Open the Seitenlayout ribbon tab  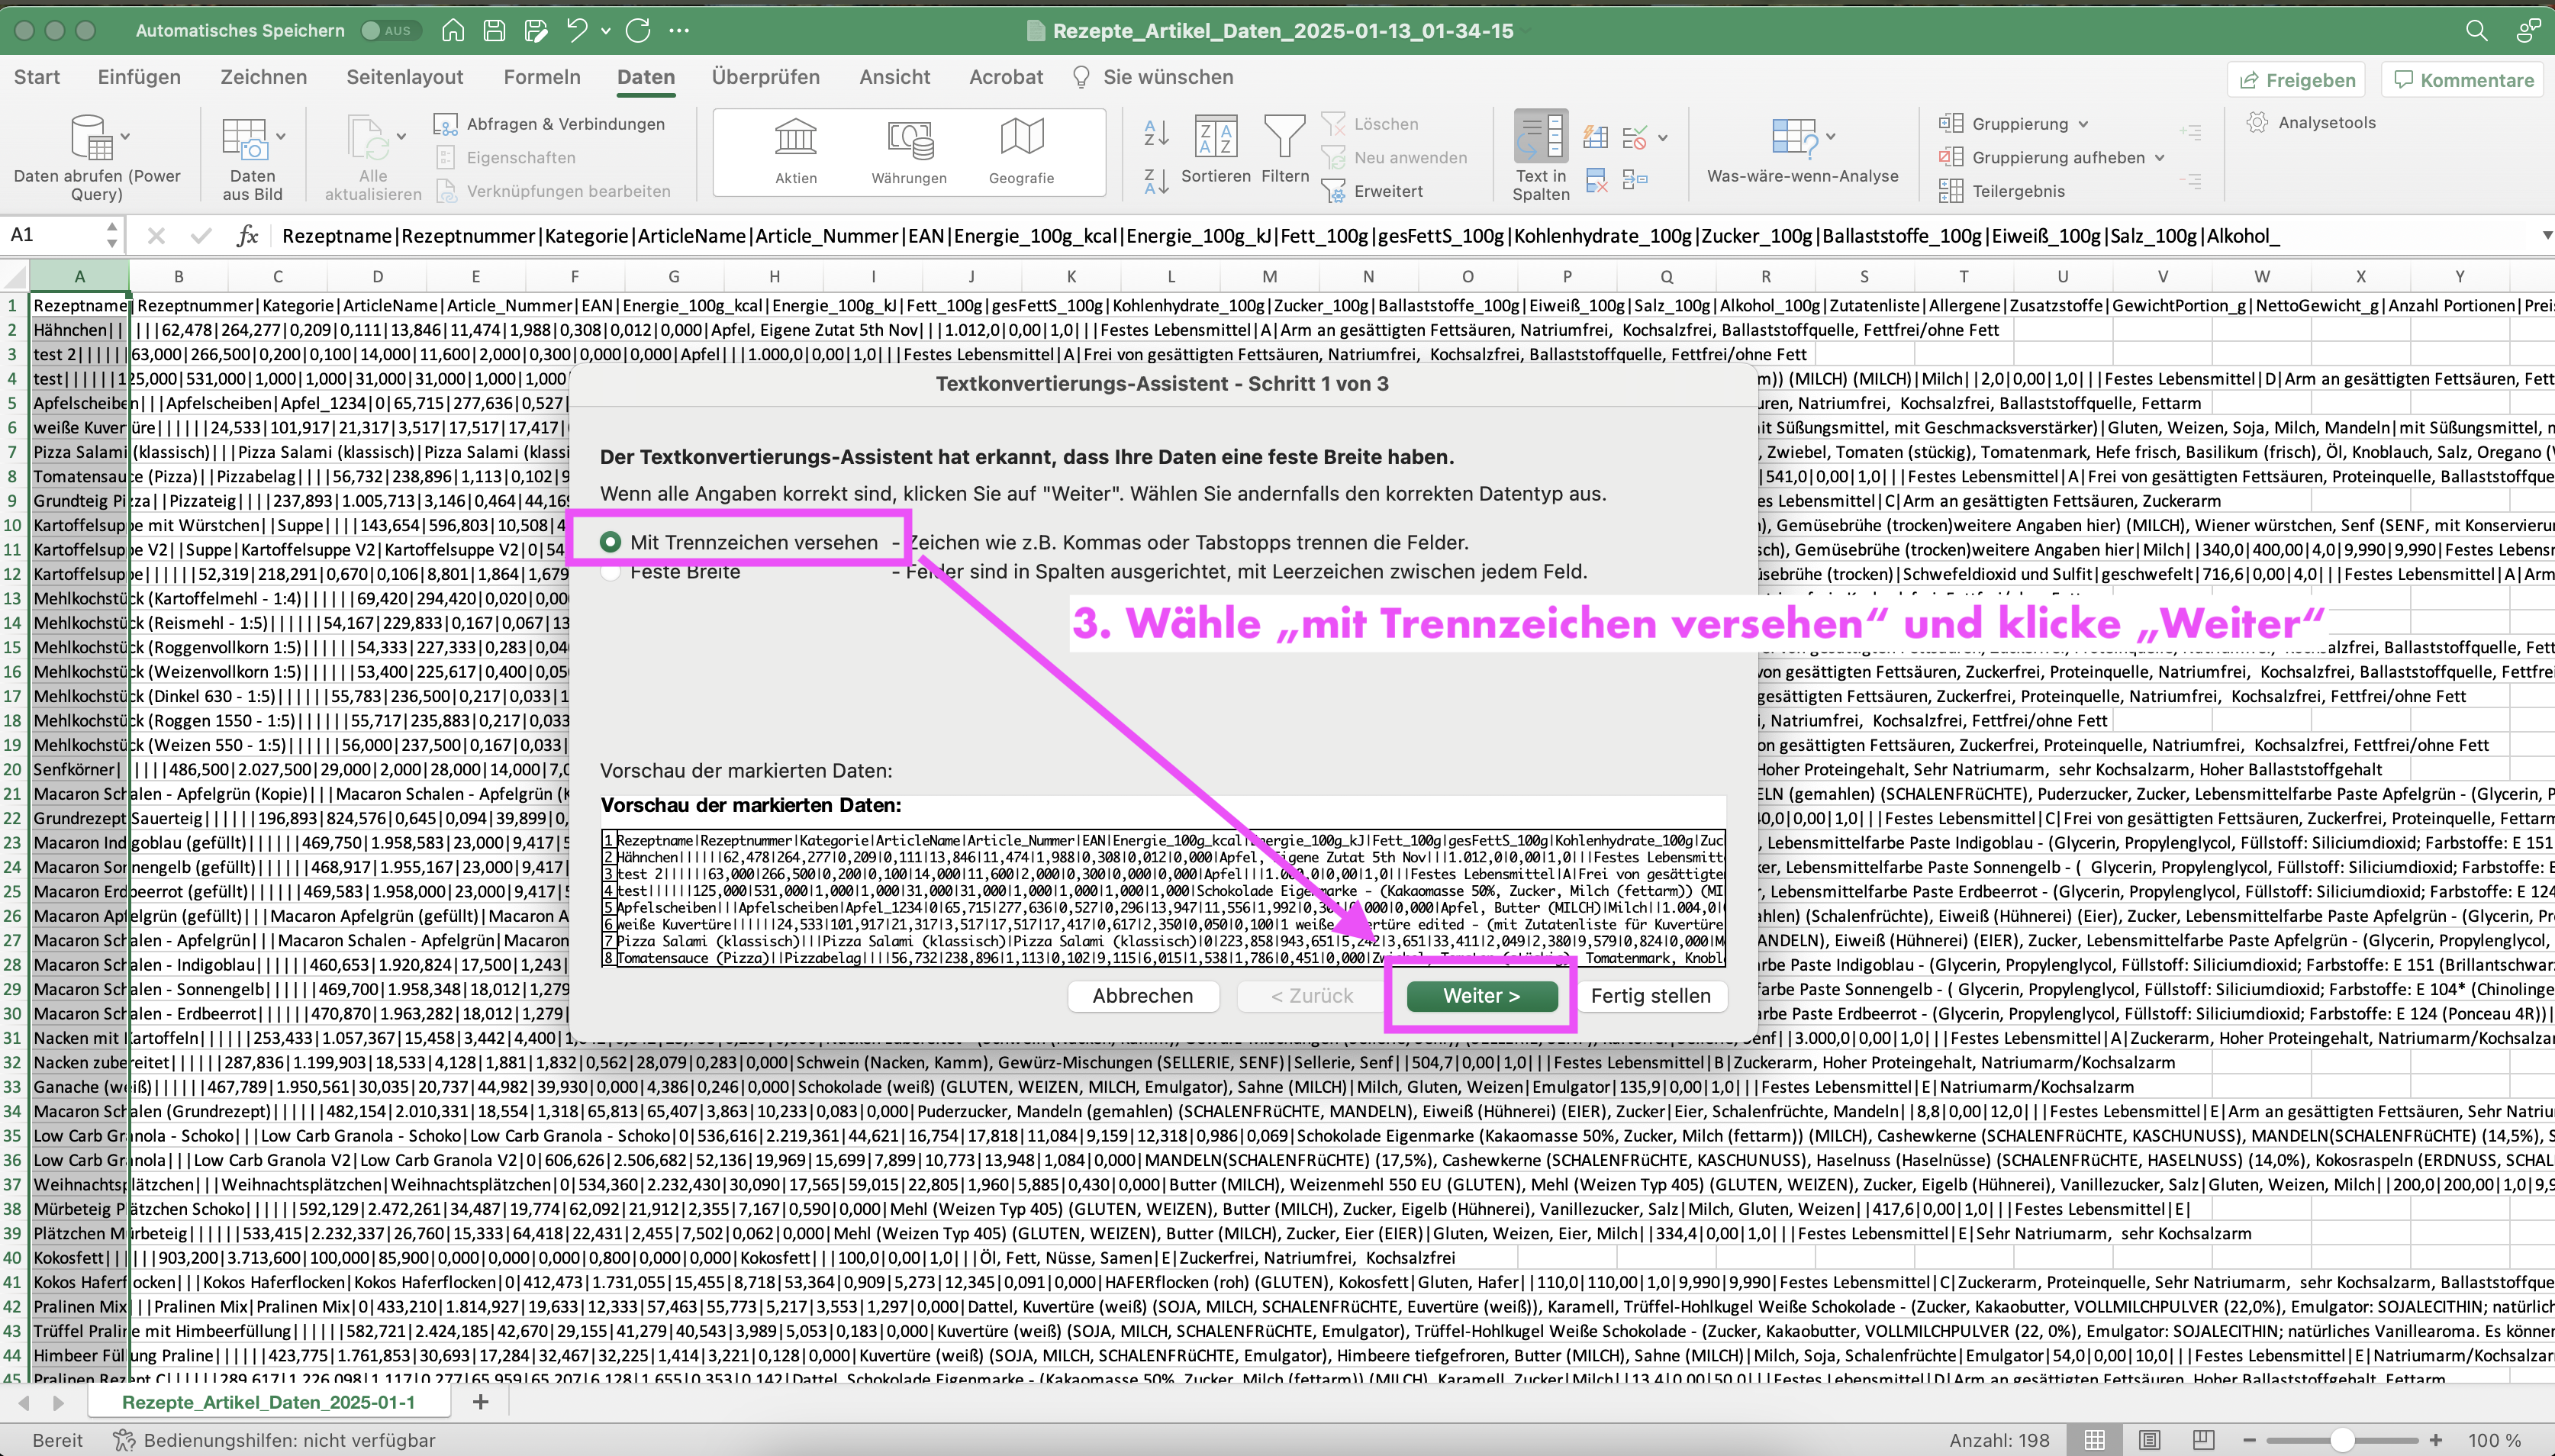point(404,77)
